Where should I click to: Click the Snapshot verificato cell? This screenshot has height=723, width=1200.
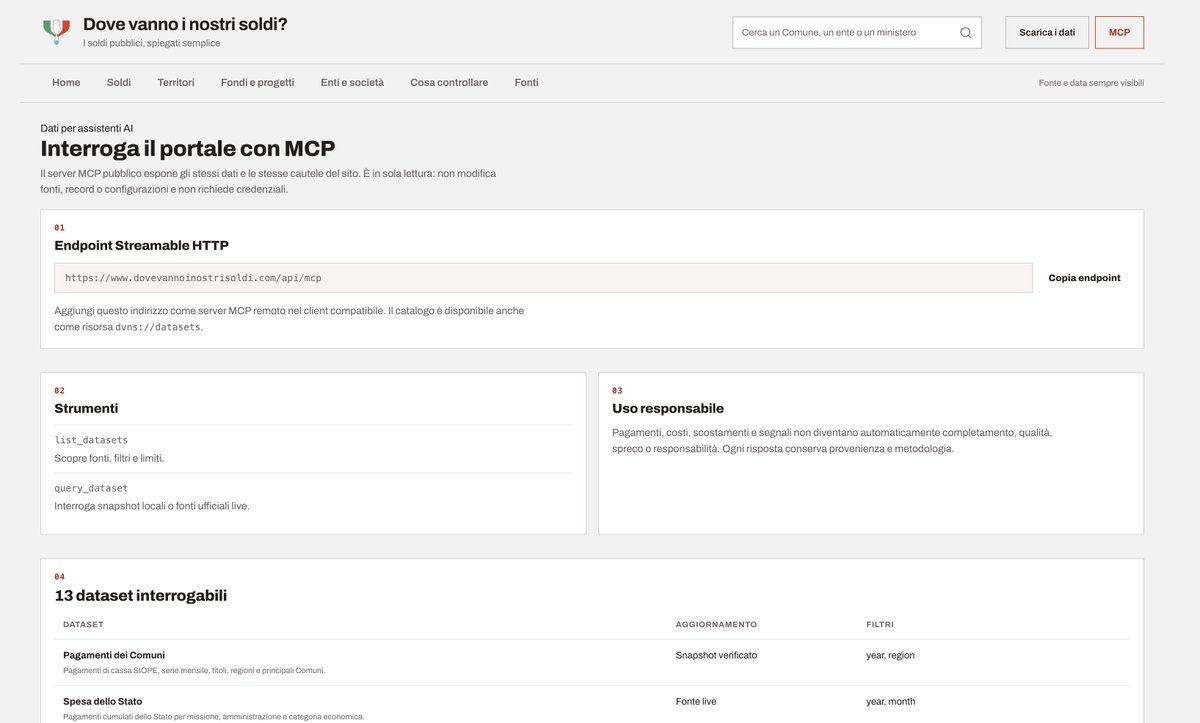point(716,655)
